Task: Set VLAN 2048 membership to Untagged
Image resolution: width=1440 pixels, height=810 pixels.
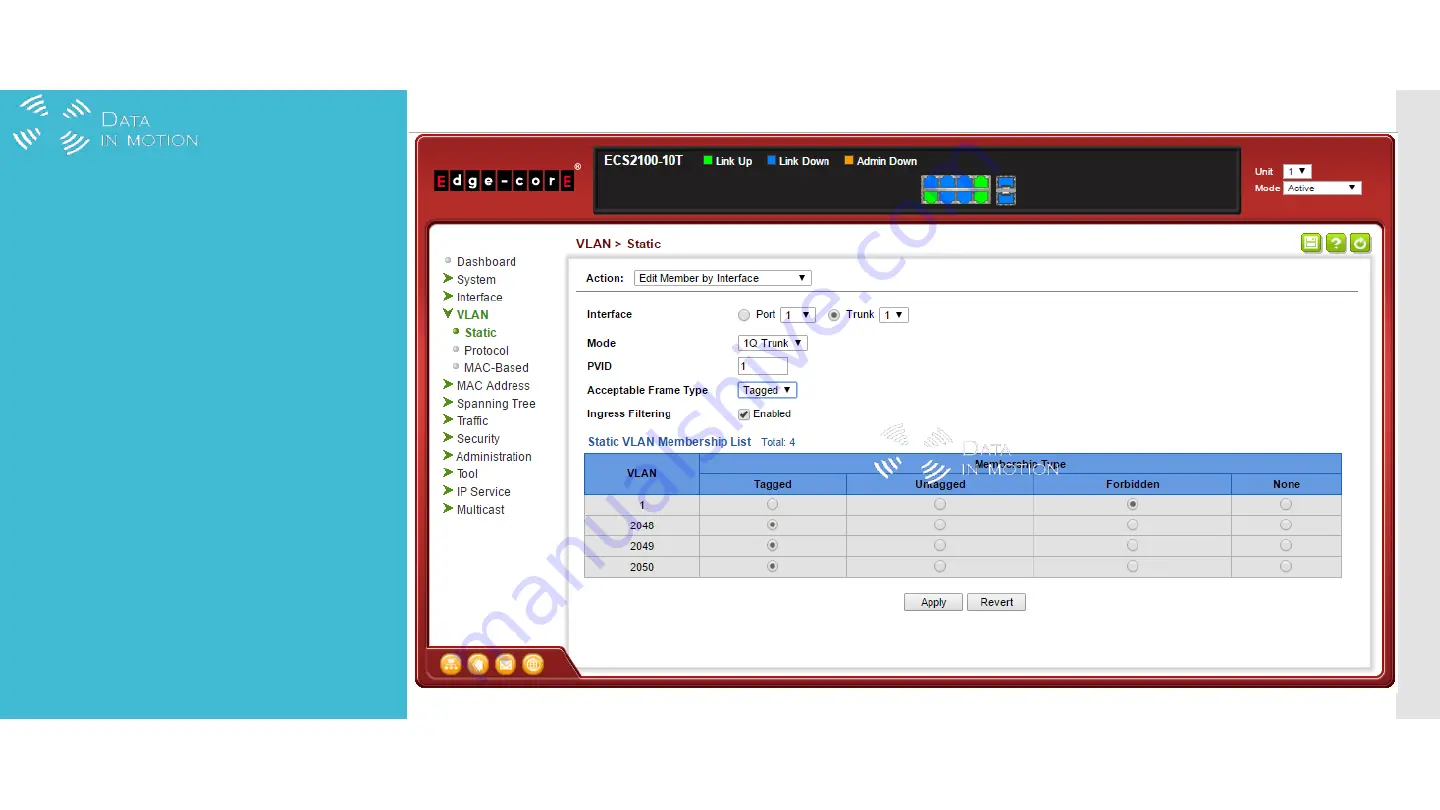Action: coord(940,525)
